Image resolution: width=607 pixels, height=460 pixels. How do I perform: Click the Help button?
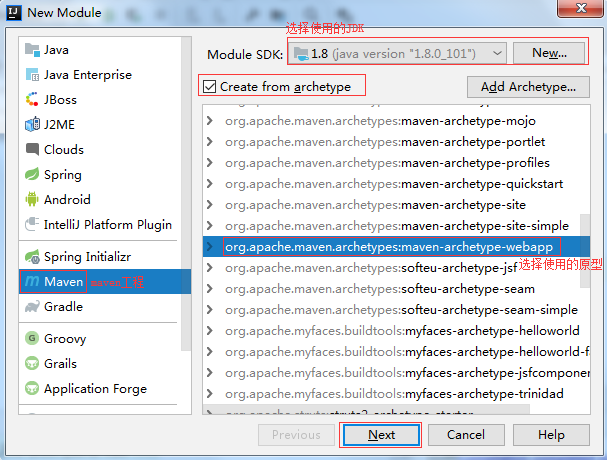(x=551, y=435)
